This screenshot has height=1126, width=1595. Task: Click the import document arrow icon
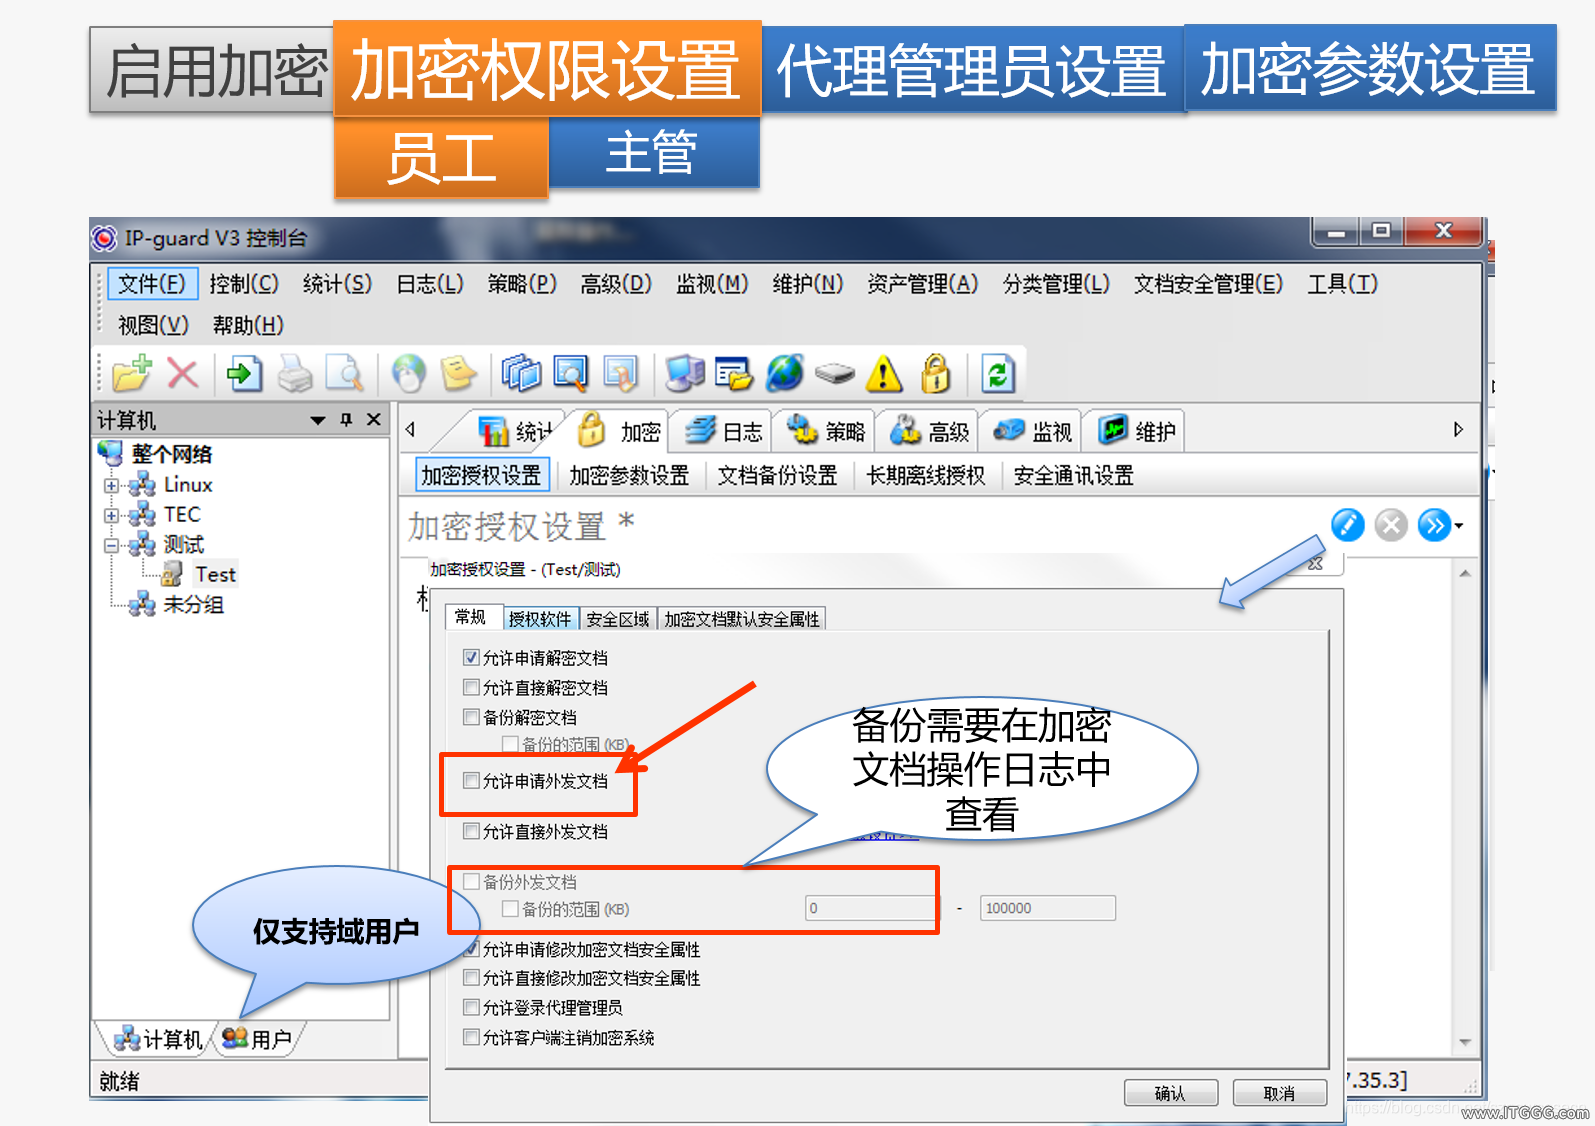(x=244, y=374)
